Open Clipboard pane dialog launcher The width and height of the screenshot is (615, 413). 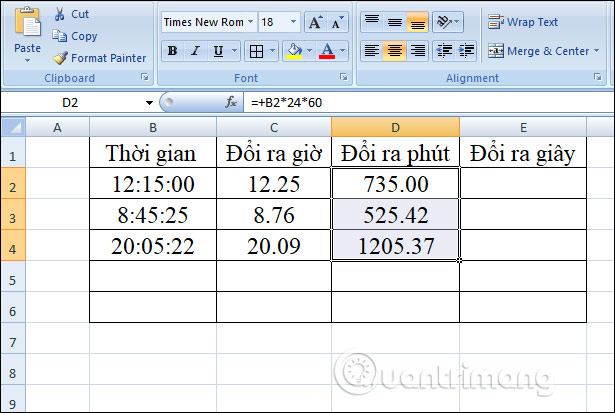[x=145, y=77]
